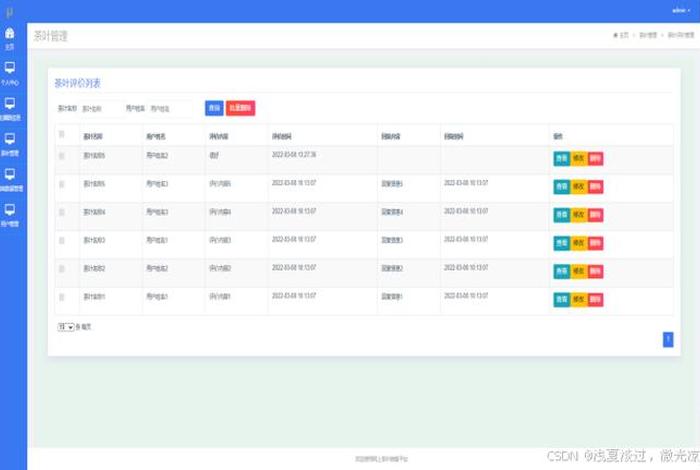Click the yellow edit button for 回复信息1 row
The height and width of the screenshot is (470, 700).
(x=579, y=299)
